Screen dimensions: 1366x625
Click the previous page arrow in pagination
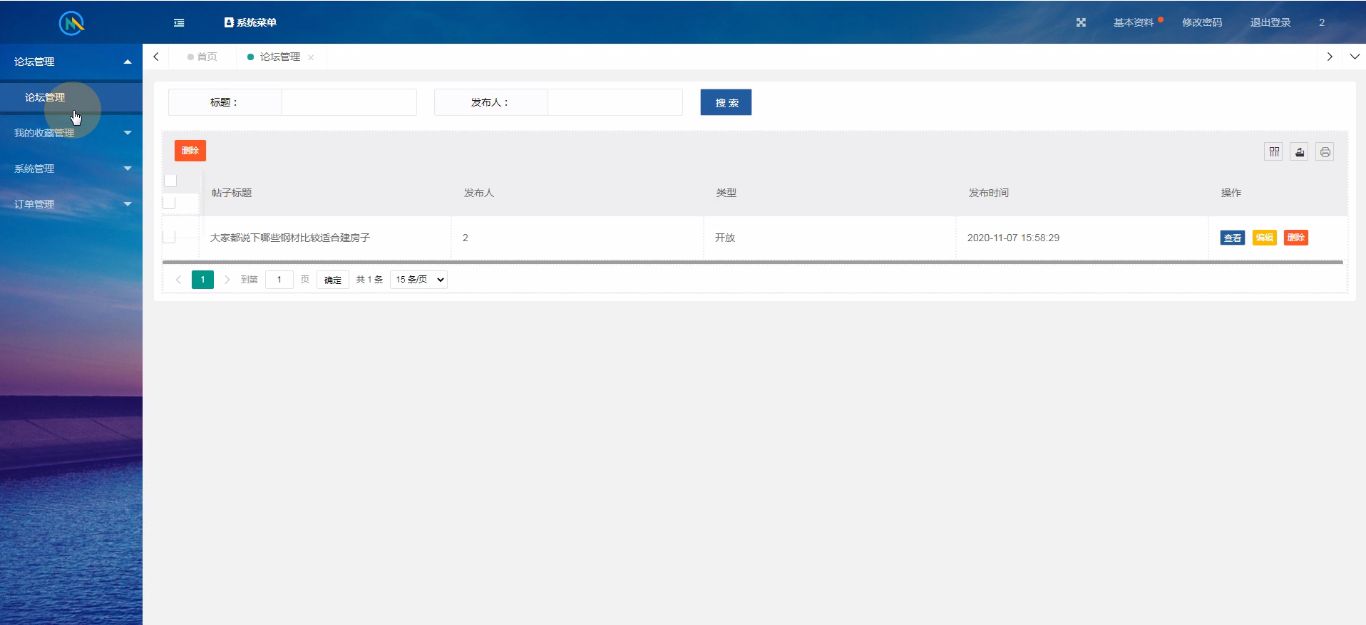point(179,280)
